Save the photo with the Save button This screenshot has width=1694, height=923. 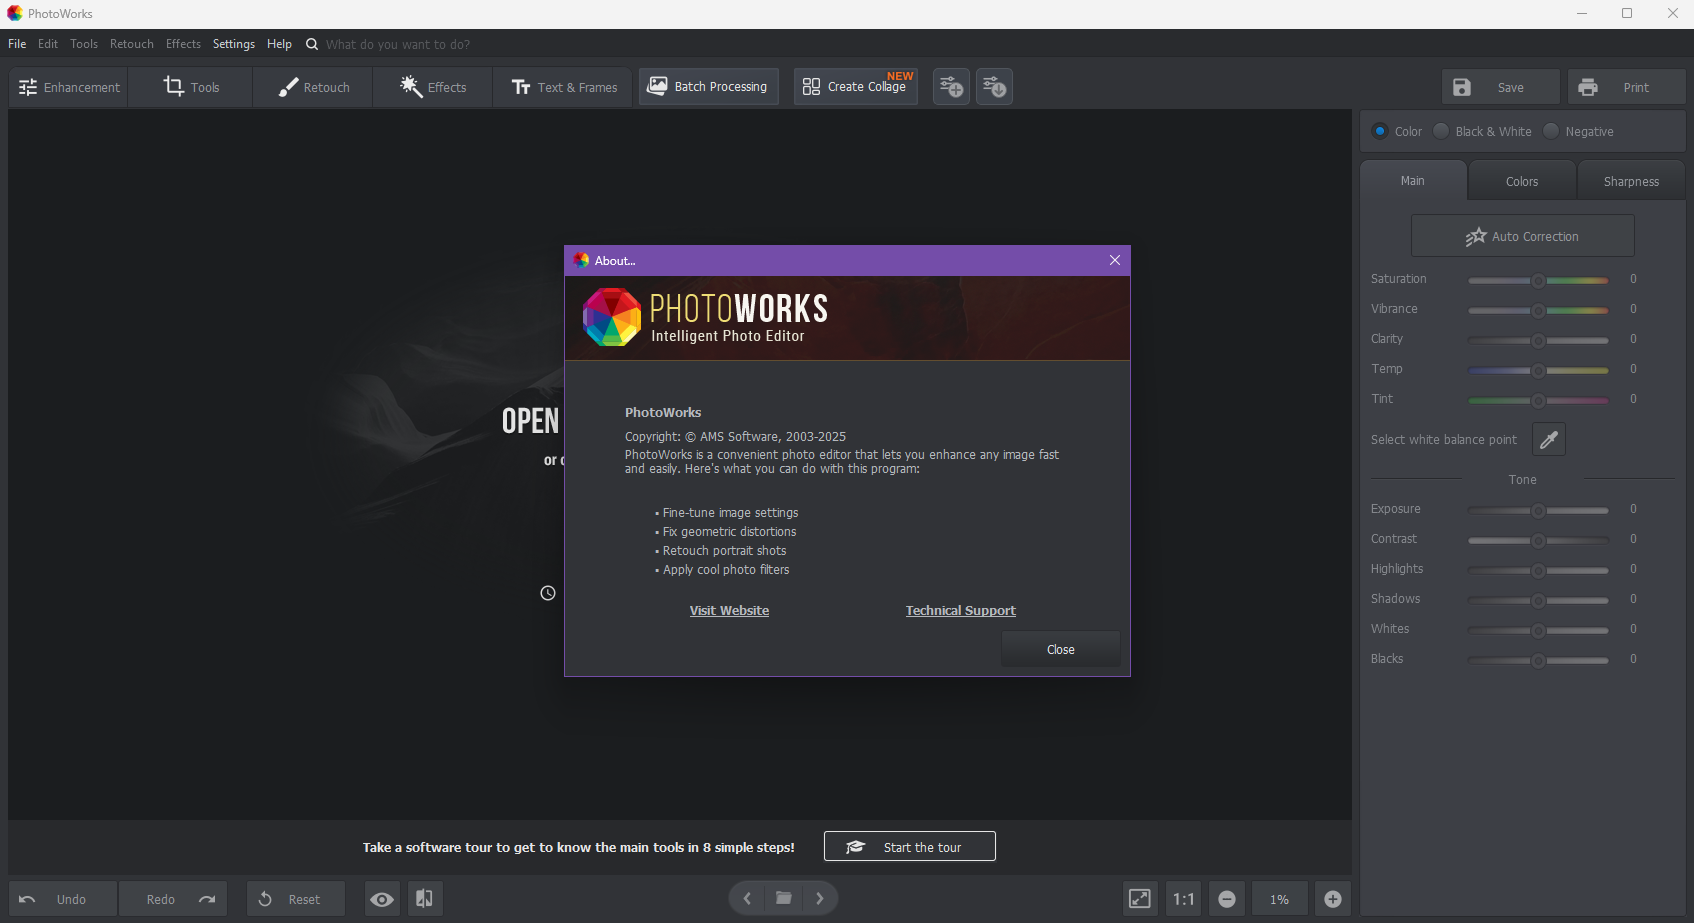pos(1501,87)
